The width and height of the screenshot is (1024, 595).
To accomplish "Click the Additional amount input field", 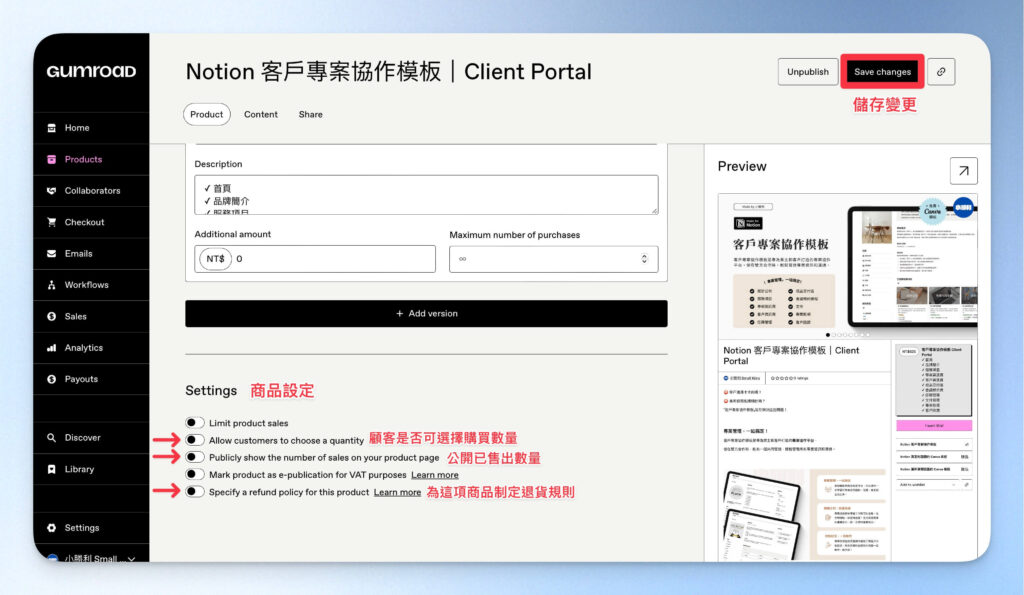I will point(315,259).
